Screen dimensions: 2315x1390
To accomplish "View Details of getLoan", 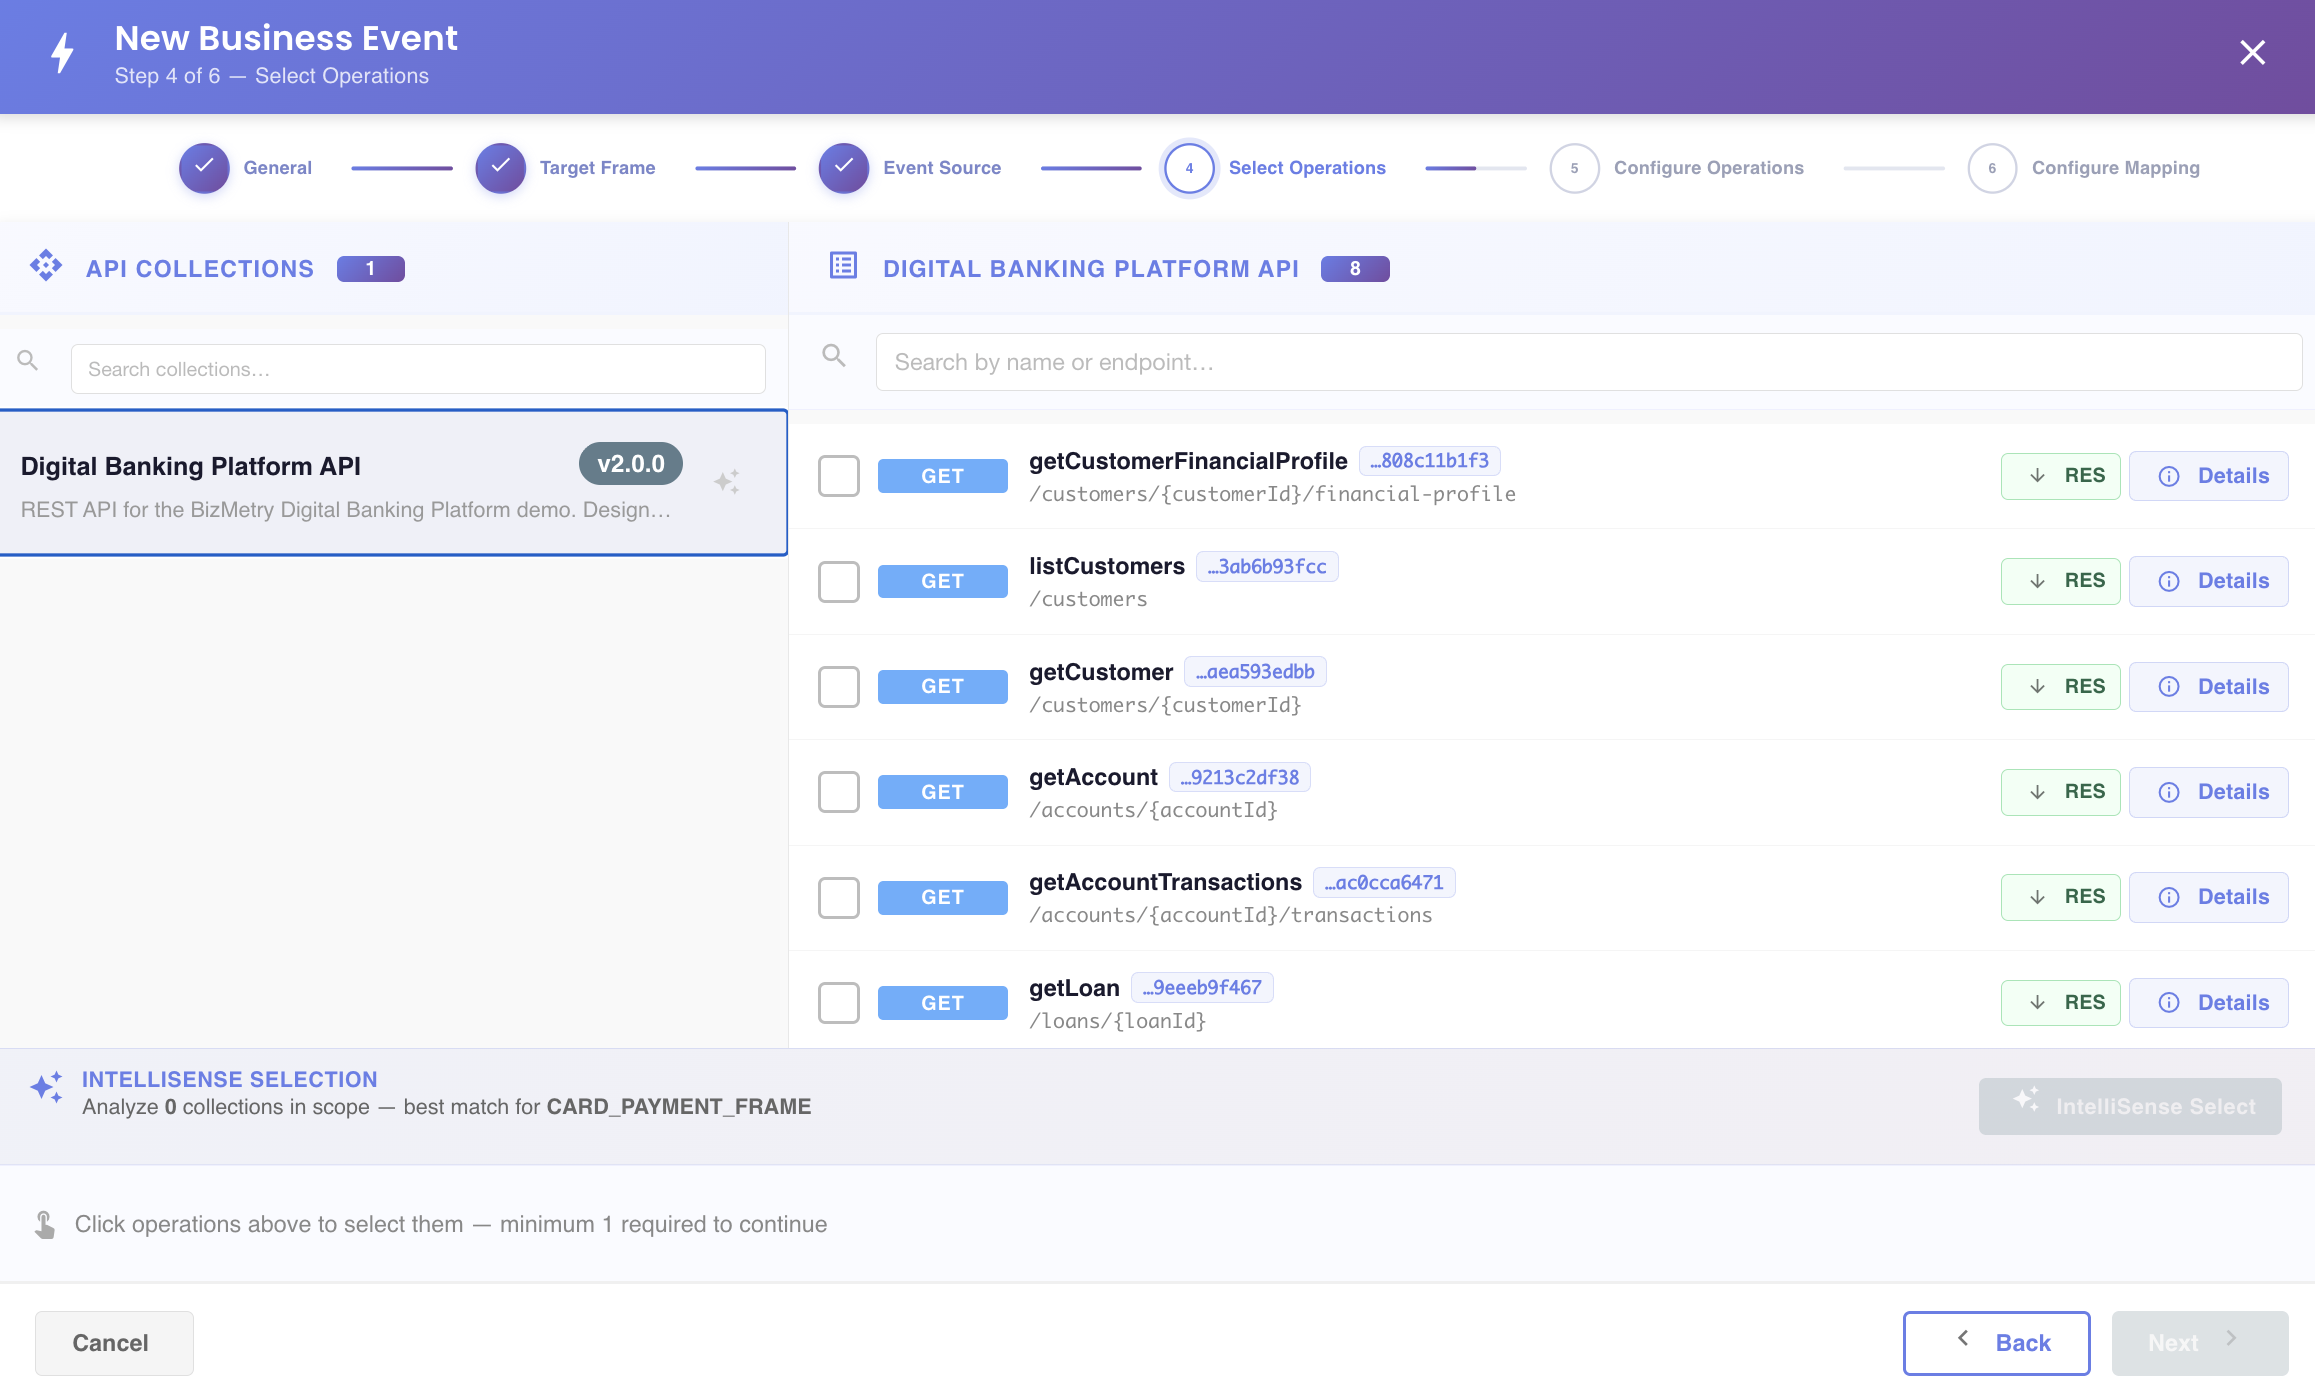I will point(2209,1003).
